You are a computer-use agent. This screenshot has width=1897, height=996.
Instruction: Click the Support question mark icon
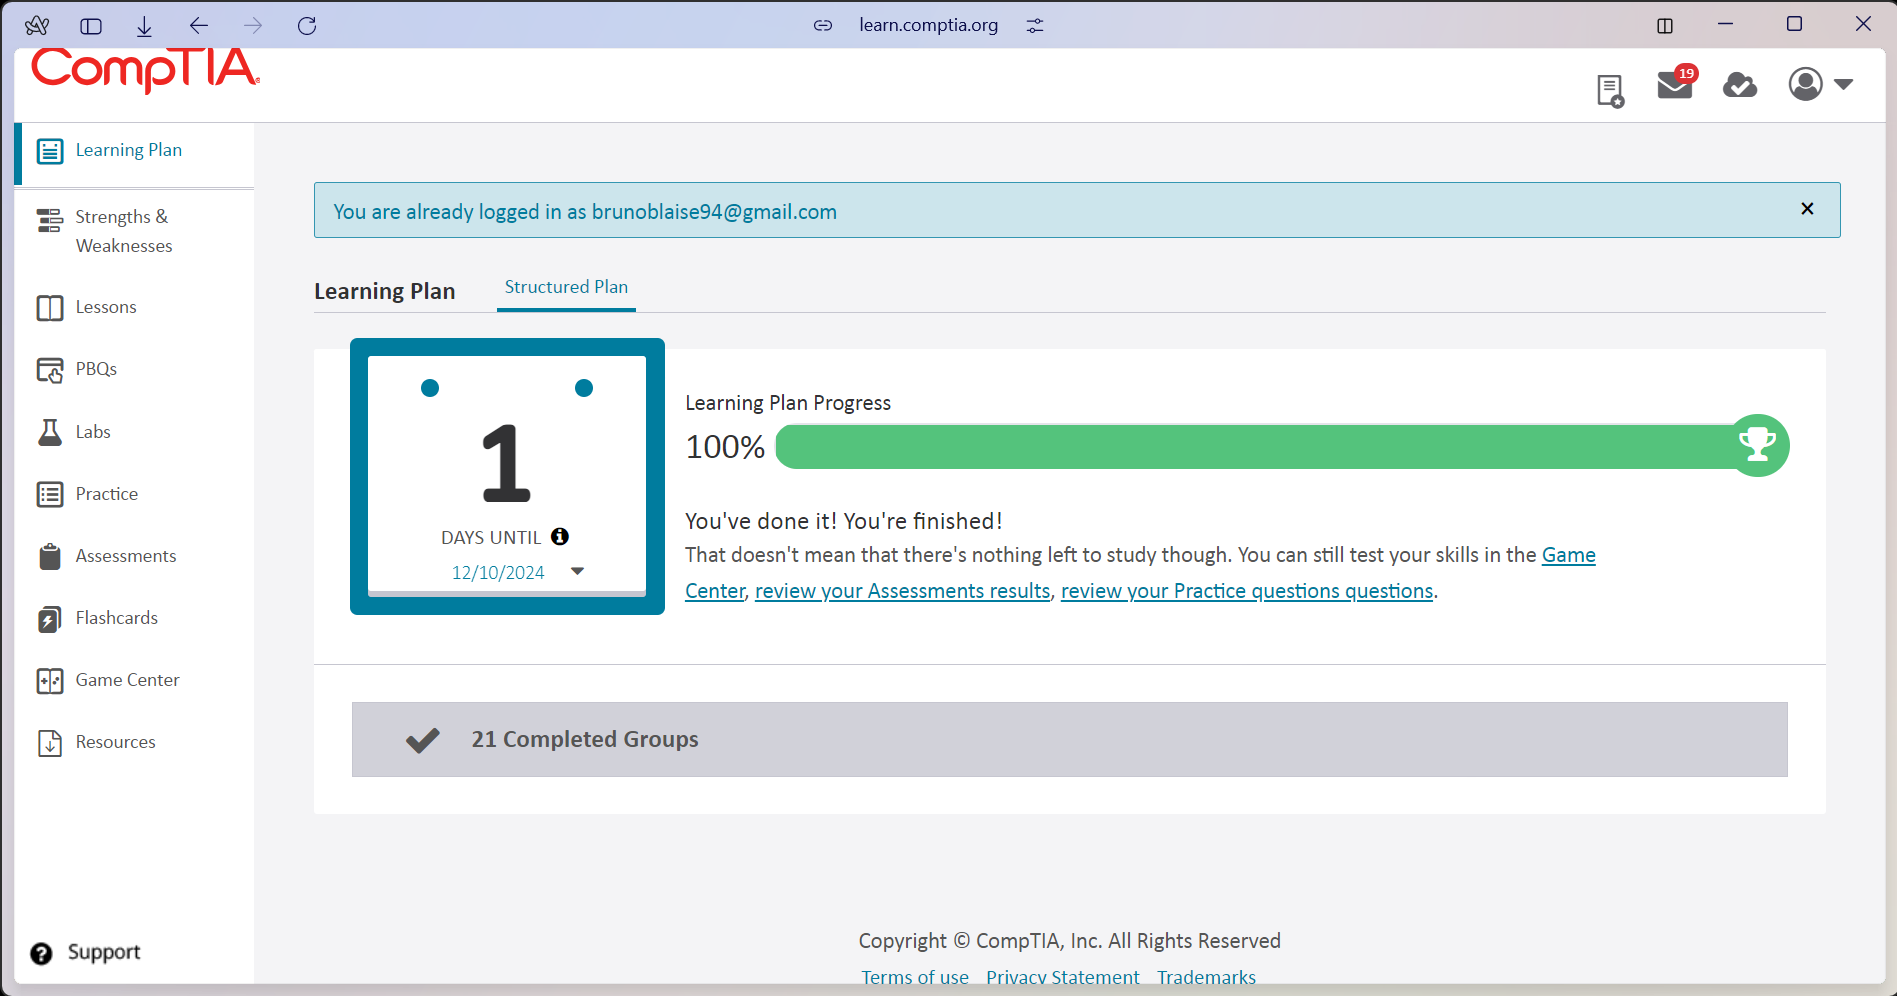tap(41, 953)
